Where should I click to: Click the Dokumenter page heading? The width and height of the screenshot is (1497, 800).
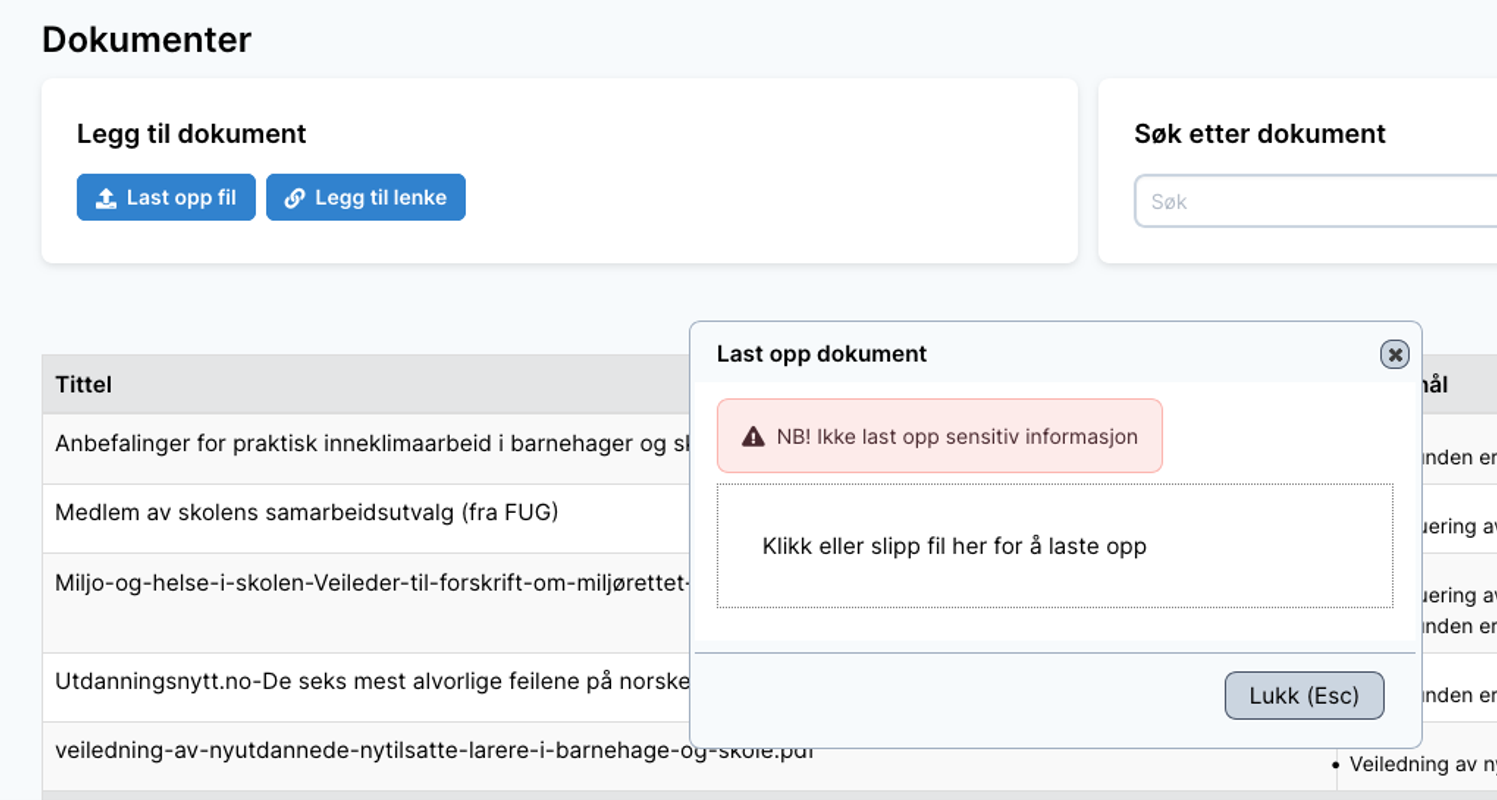coord(146,40)
